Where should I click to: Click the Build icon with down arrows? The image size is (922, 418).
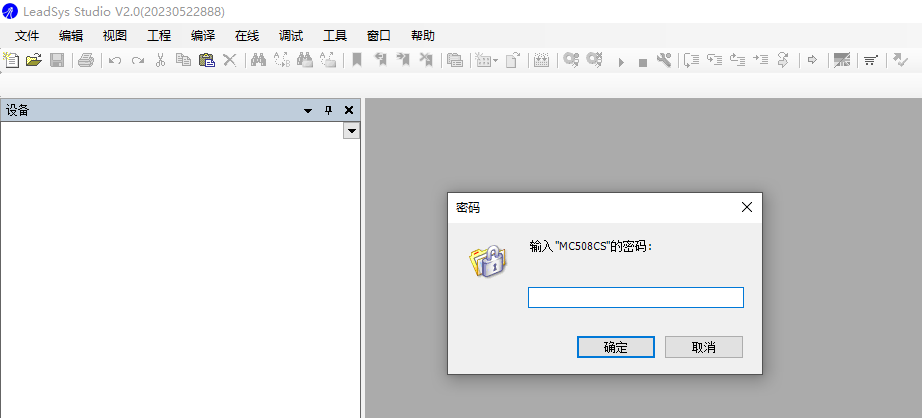(x=542, y=60)
